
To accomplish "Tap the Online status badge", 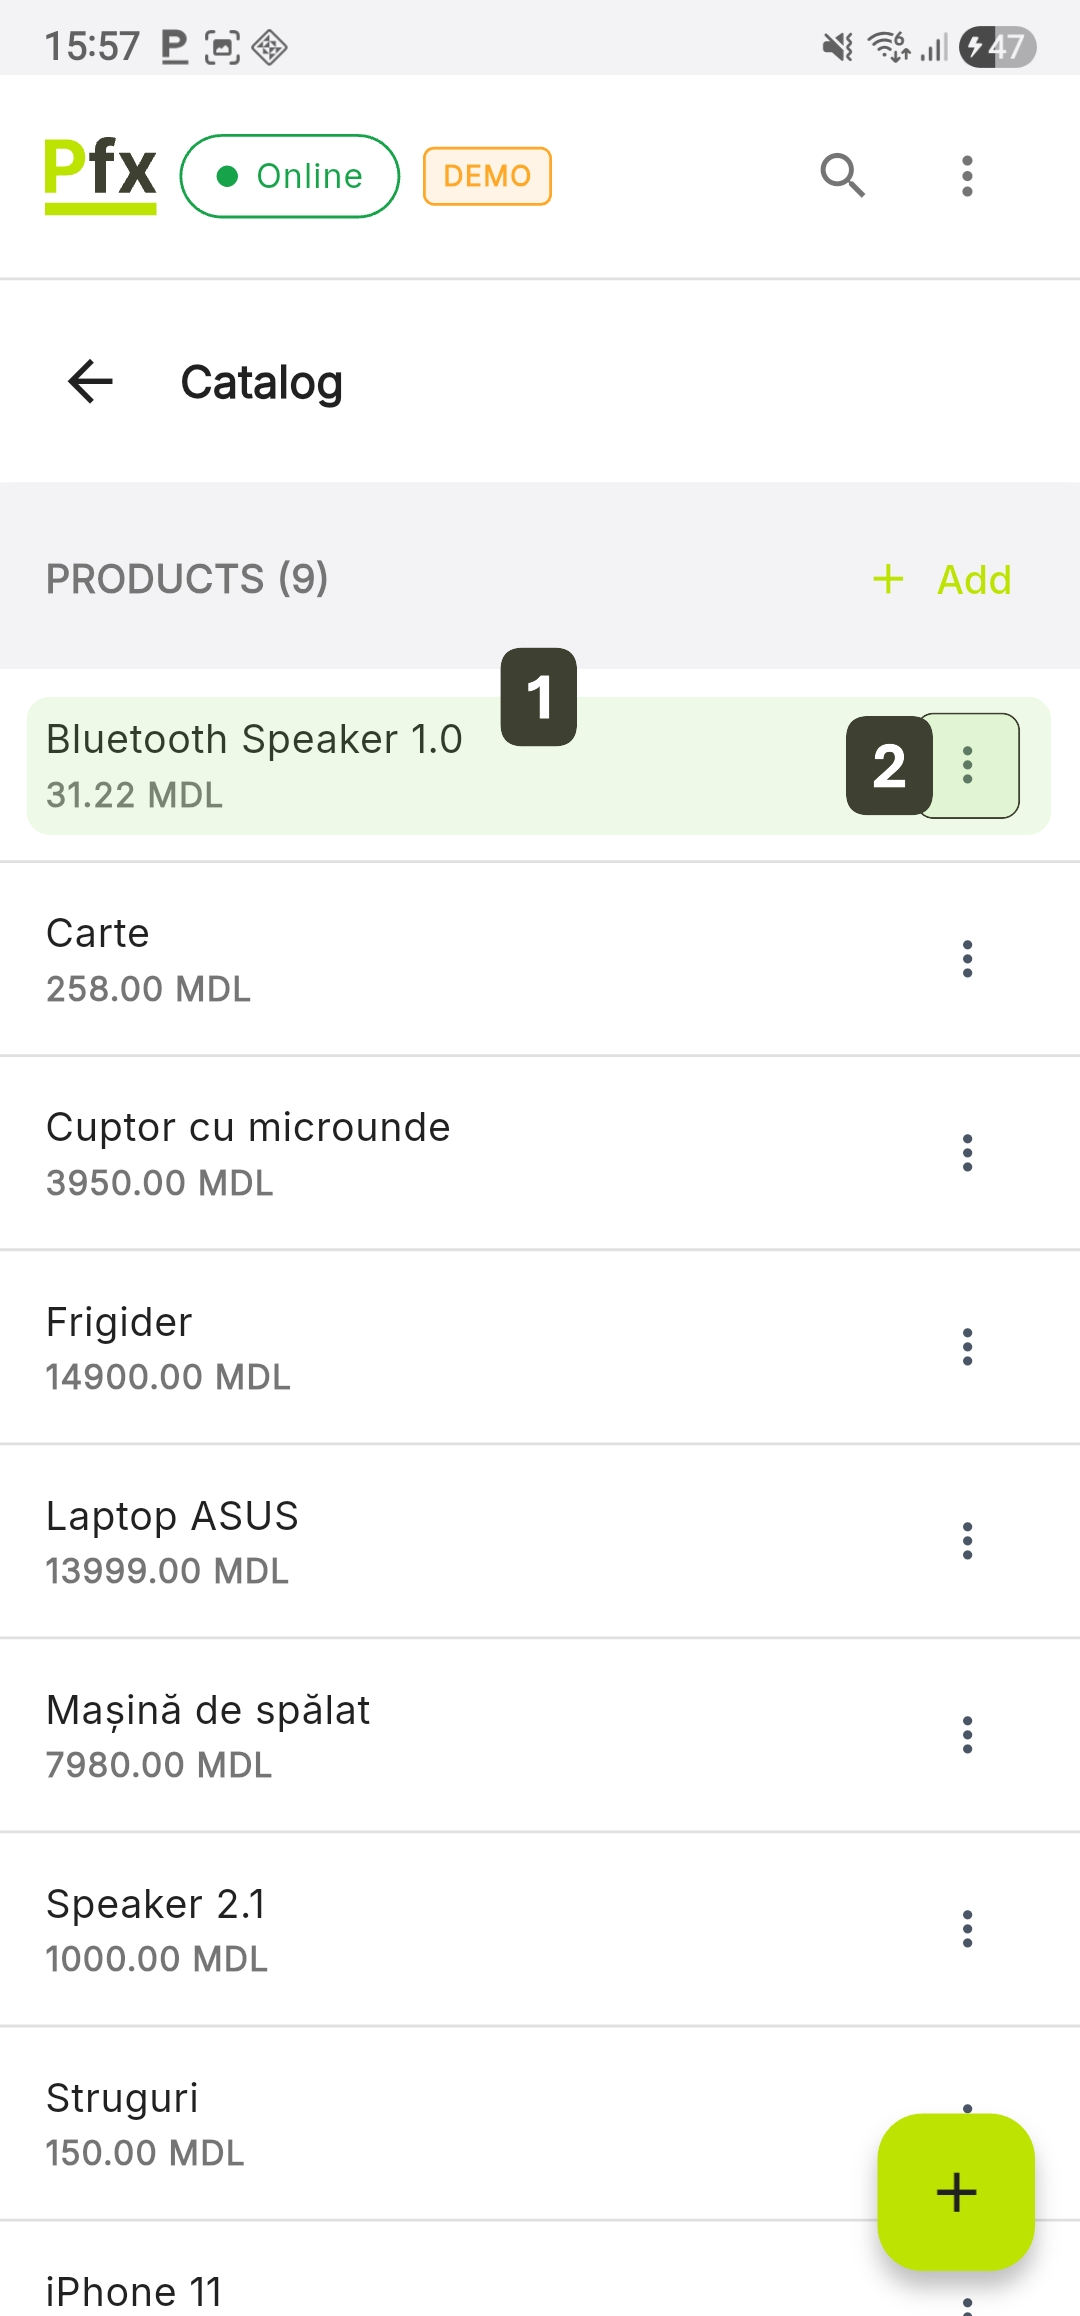I will 290,176.
